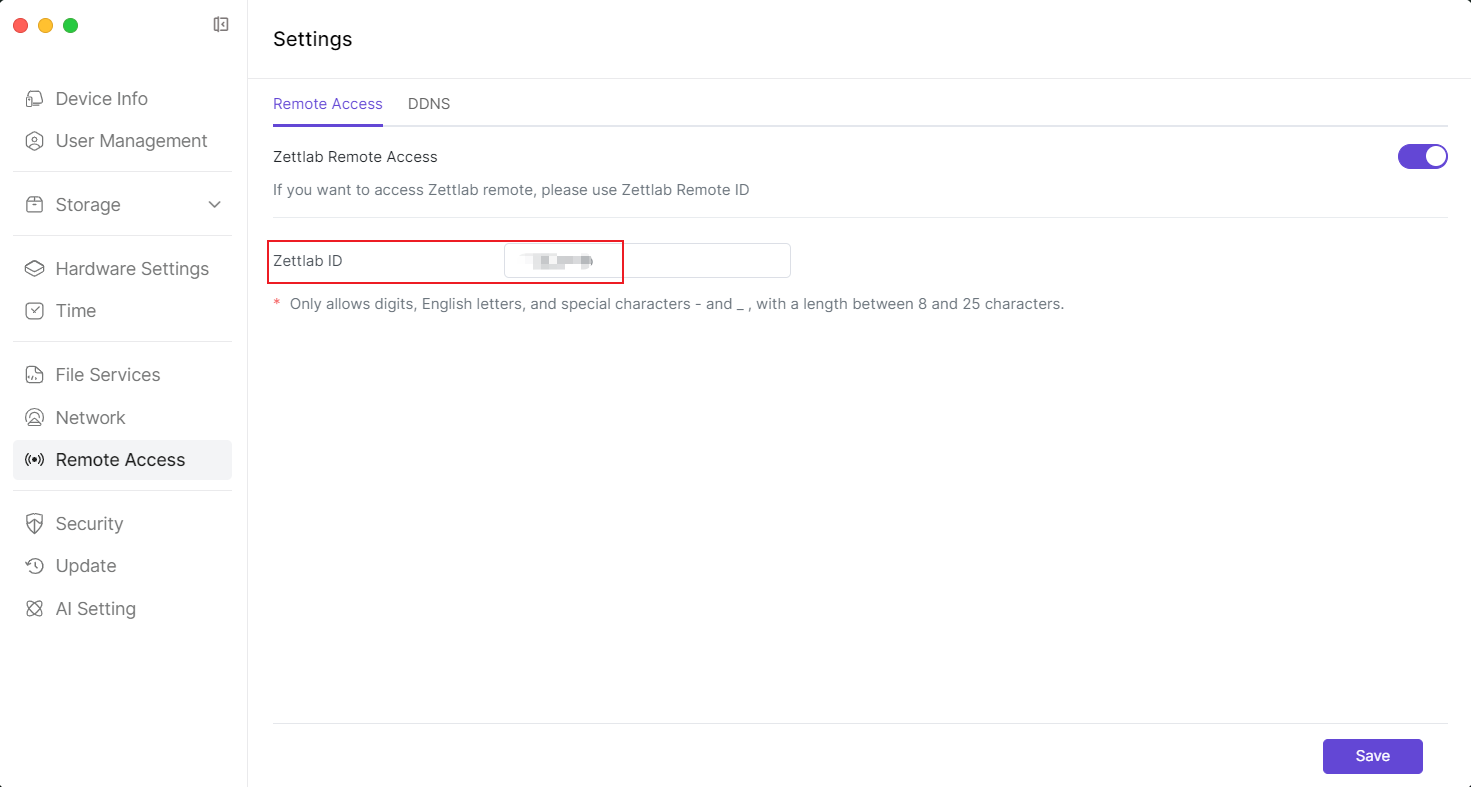
Task: Open the Security settings page
Action: tap(89, 524)
